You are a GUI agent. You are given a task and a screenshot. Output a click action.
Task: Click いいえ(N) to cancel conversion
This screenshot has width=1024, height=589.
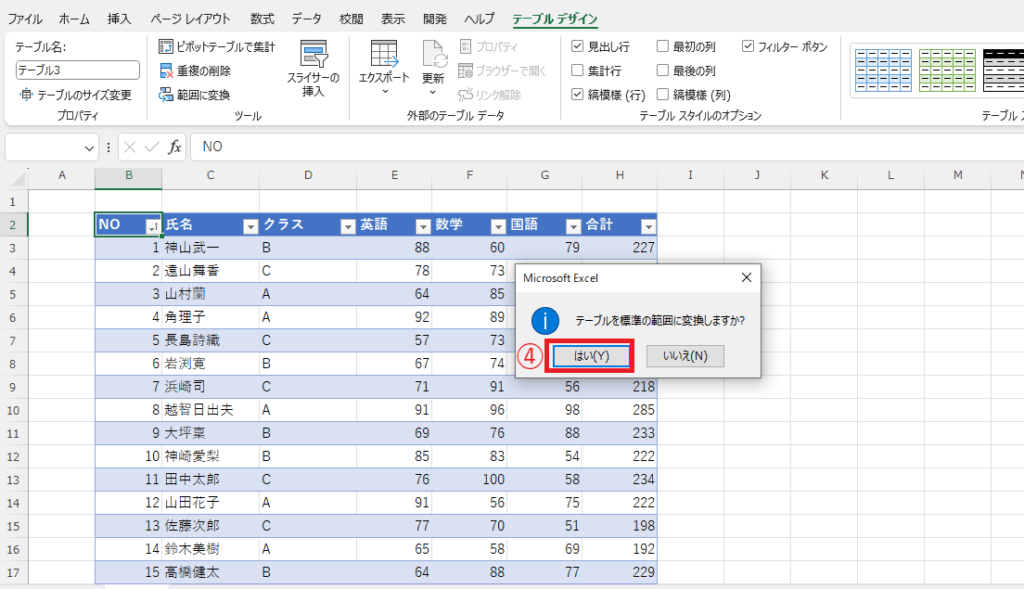(685, 356)
